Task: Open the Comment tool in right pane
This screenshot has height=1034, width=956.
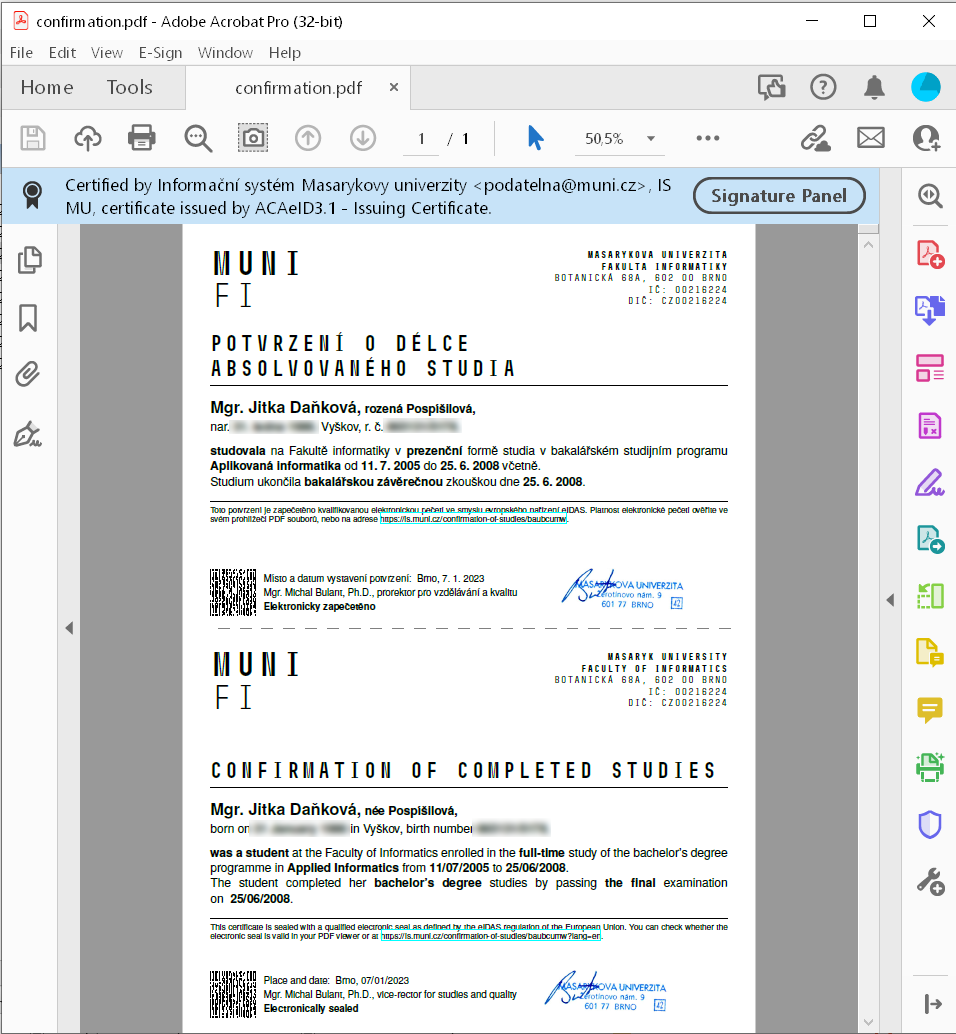Action: (x=930, y=711)
